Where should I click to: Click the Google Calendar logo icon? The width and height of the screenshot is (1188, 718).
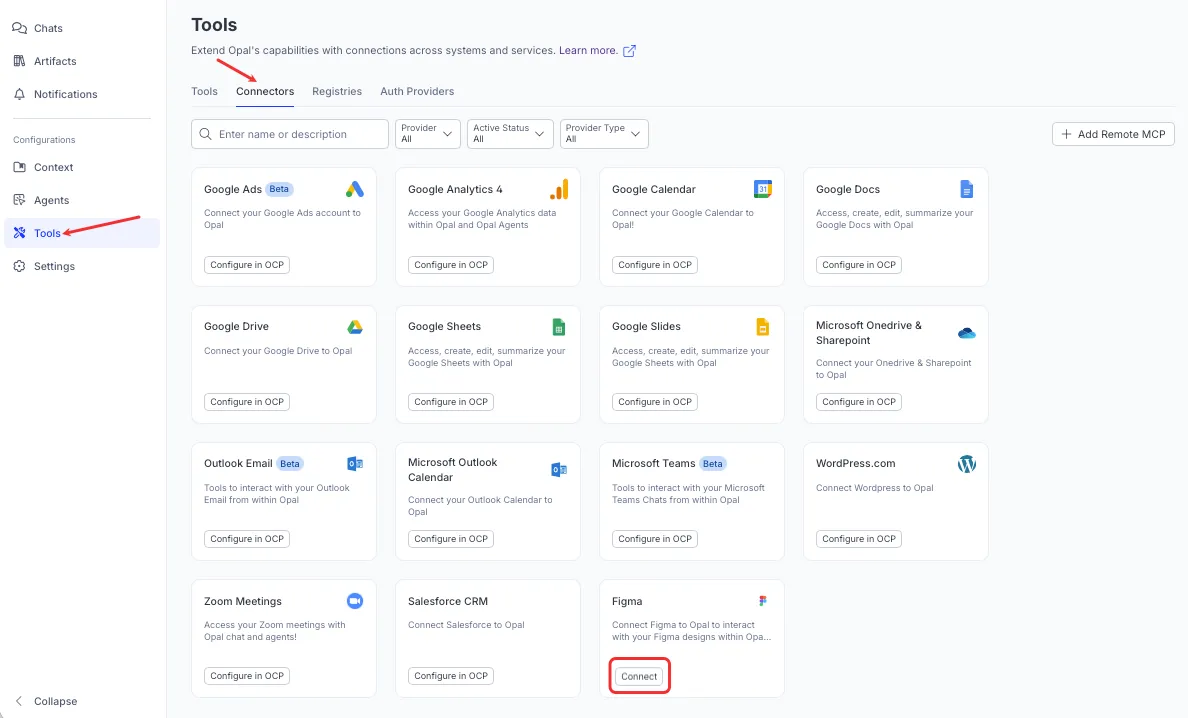(x=763, y=189)
